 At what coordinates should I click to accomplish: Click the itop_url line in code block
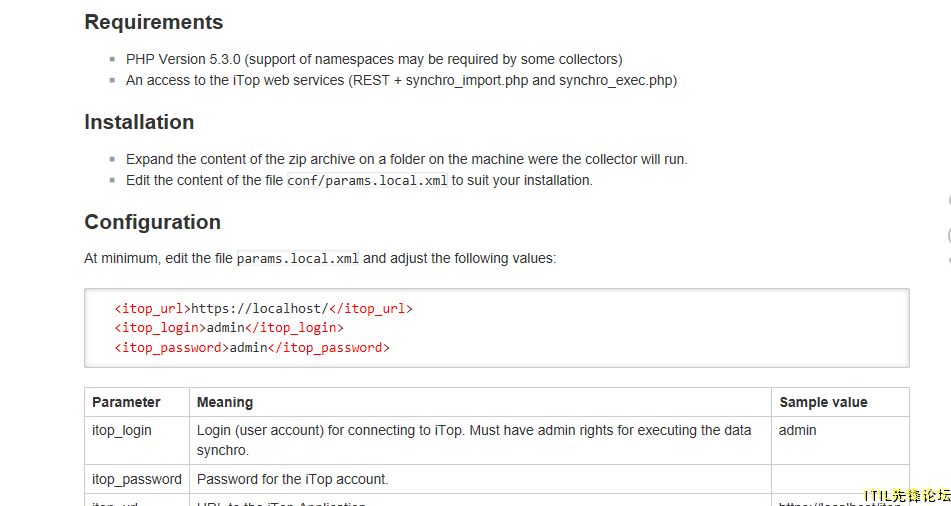(x=263, y=309)
